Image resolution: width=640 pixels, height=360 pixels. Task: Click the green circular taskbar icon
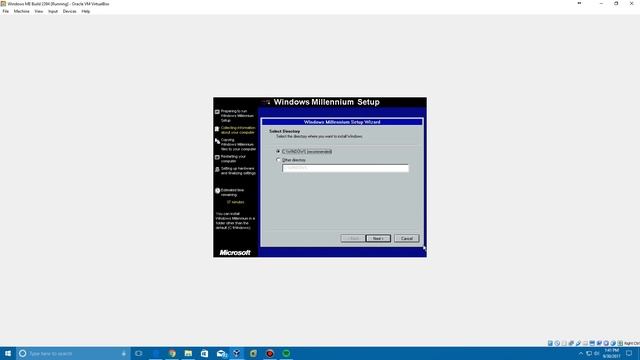286,353
